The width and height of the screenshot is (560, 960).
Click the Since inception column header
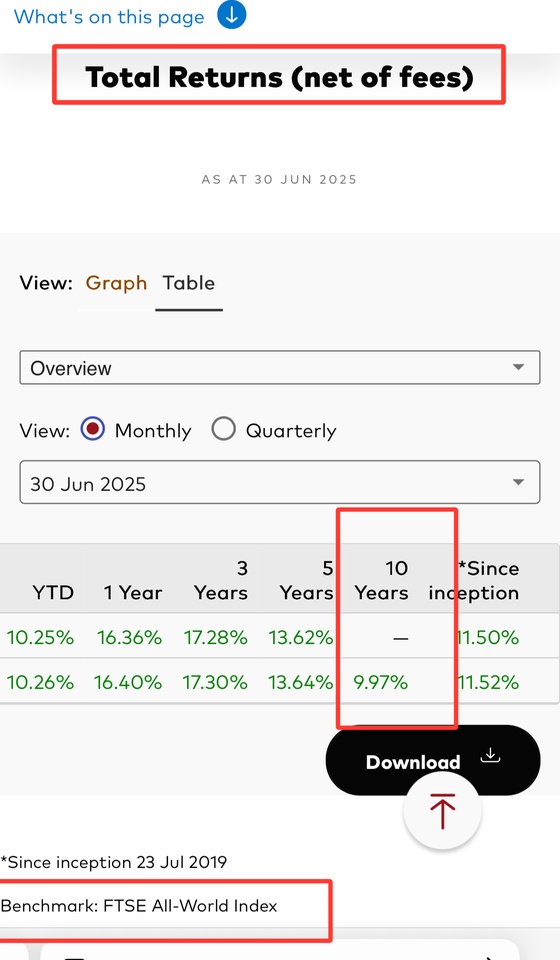point(474,580)
